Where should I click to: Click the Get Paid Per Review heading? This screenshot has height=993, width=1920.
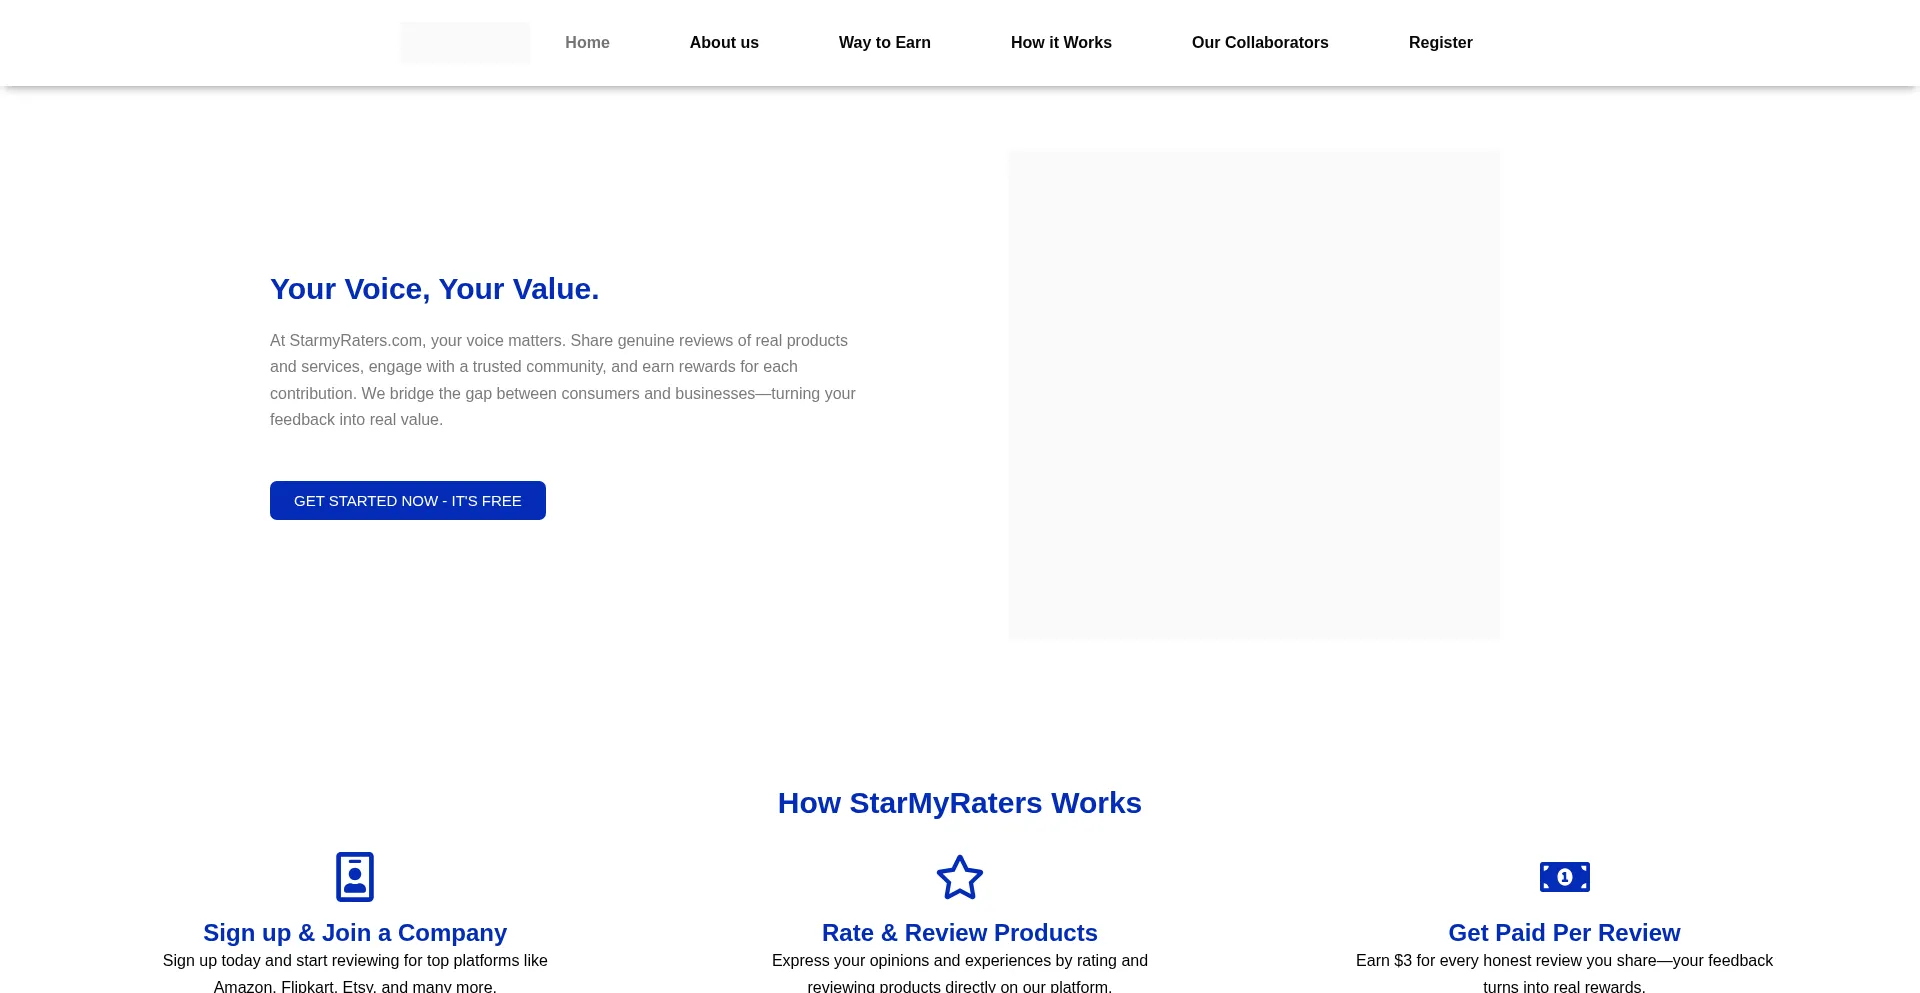tap(1564, 932)
